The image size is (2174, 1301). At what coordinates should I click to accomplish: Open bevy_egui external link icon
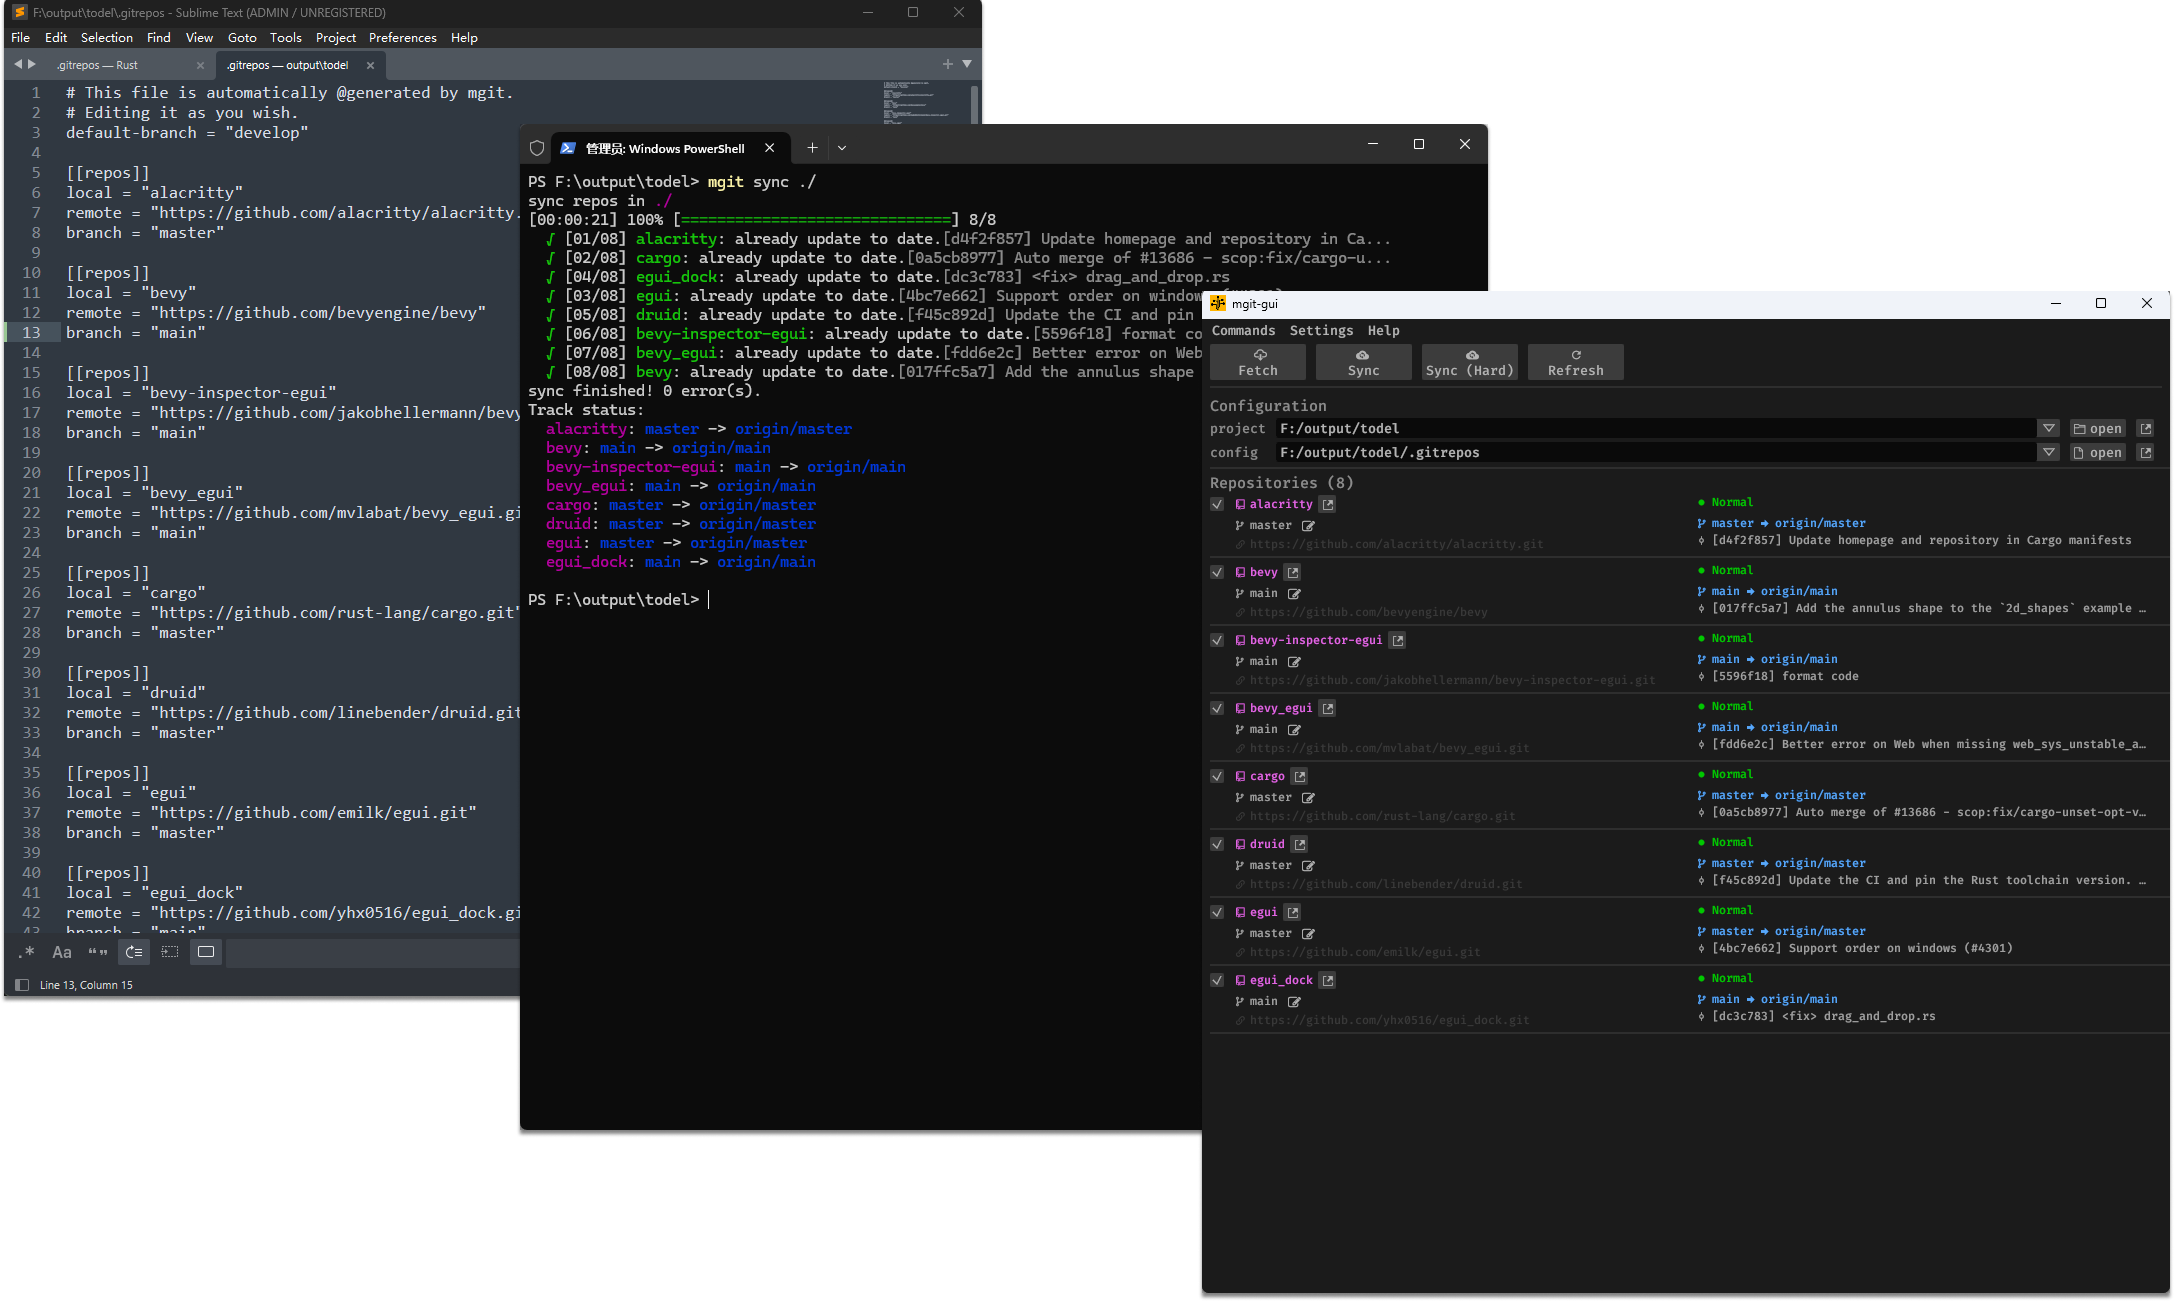click(x=1327, y=709)
